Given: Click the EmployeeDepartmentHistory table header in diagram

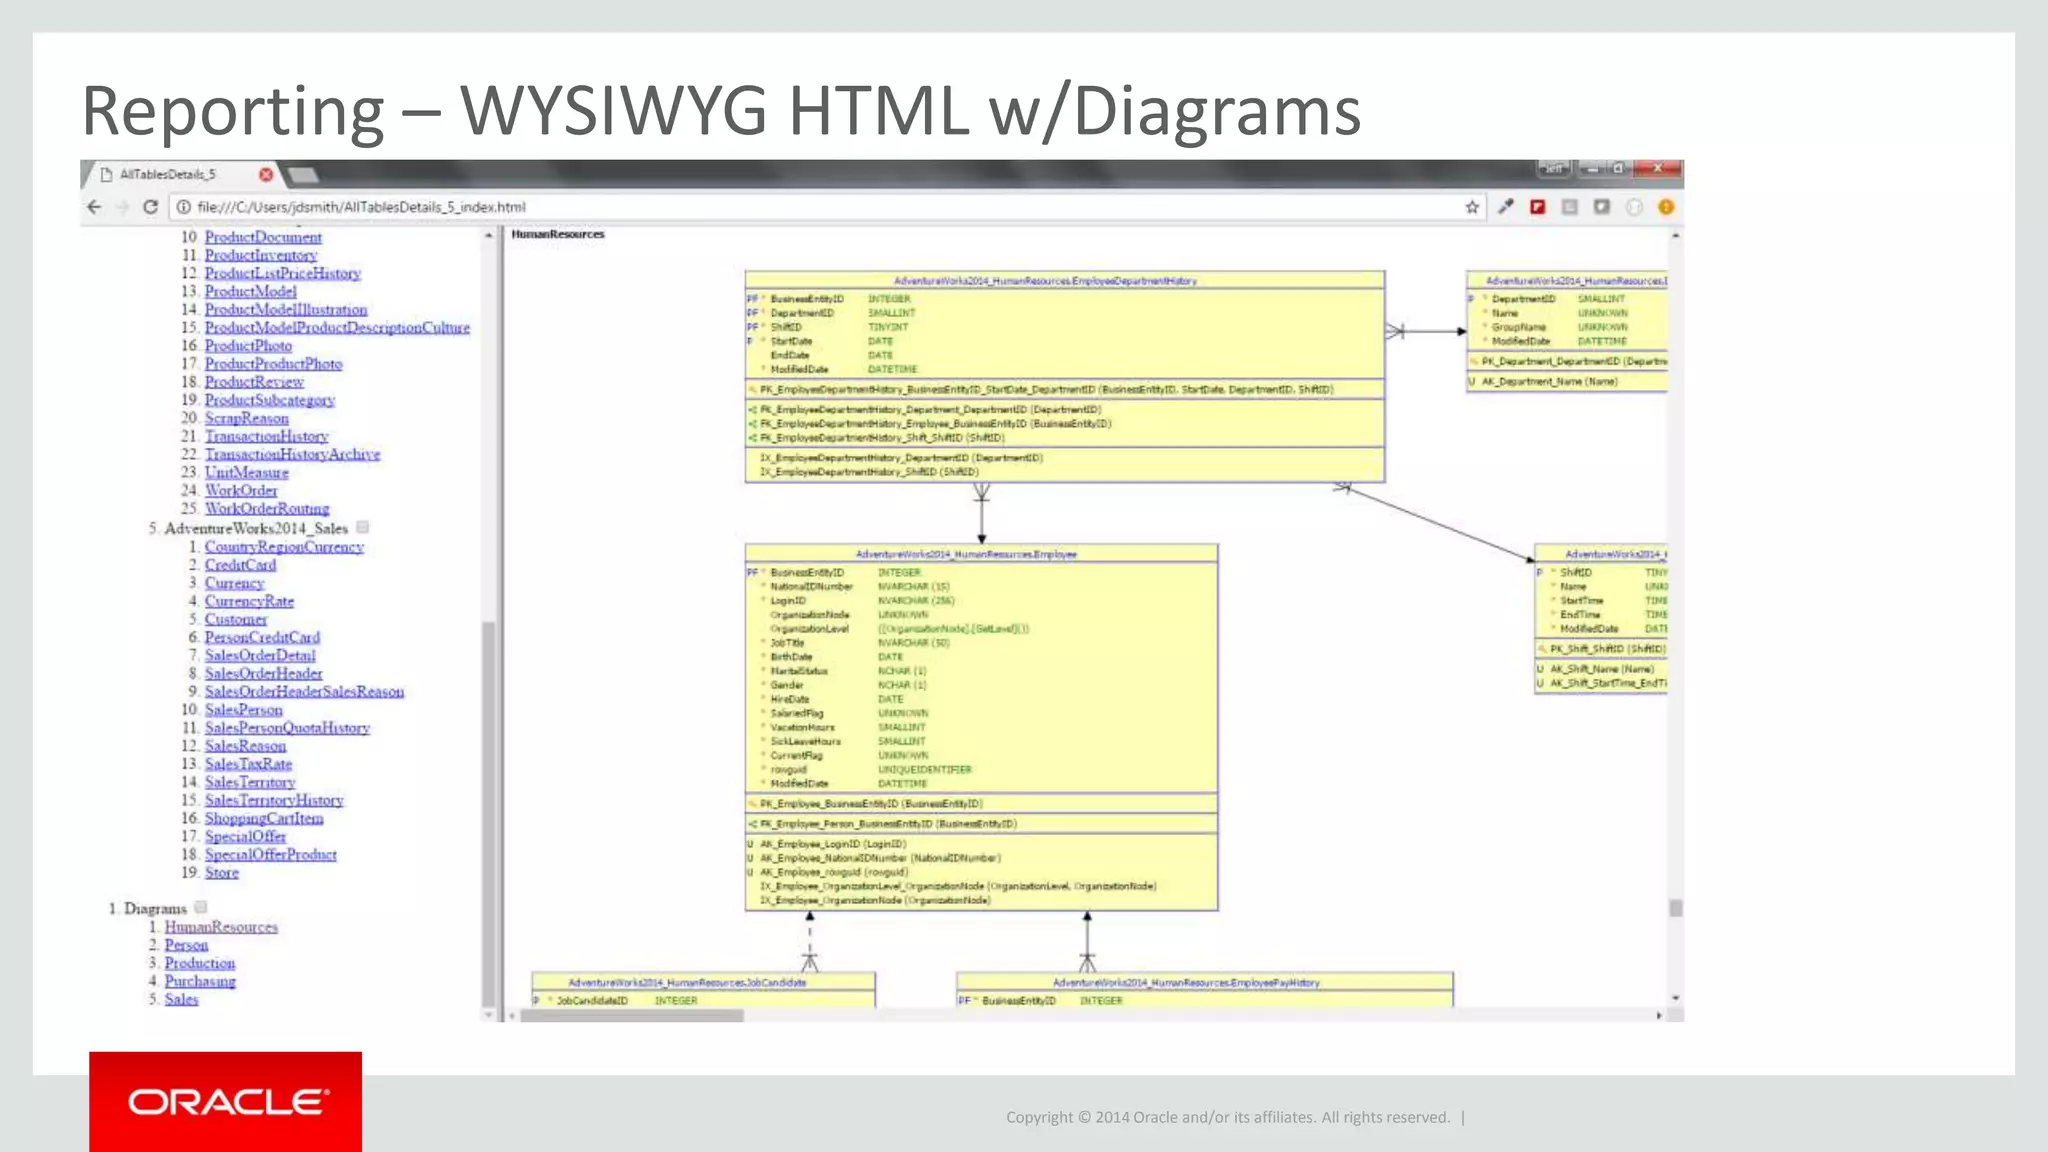Looking at the screenshot, I should pyautogui.click(x=1065, y=281).
